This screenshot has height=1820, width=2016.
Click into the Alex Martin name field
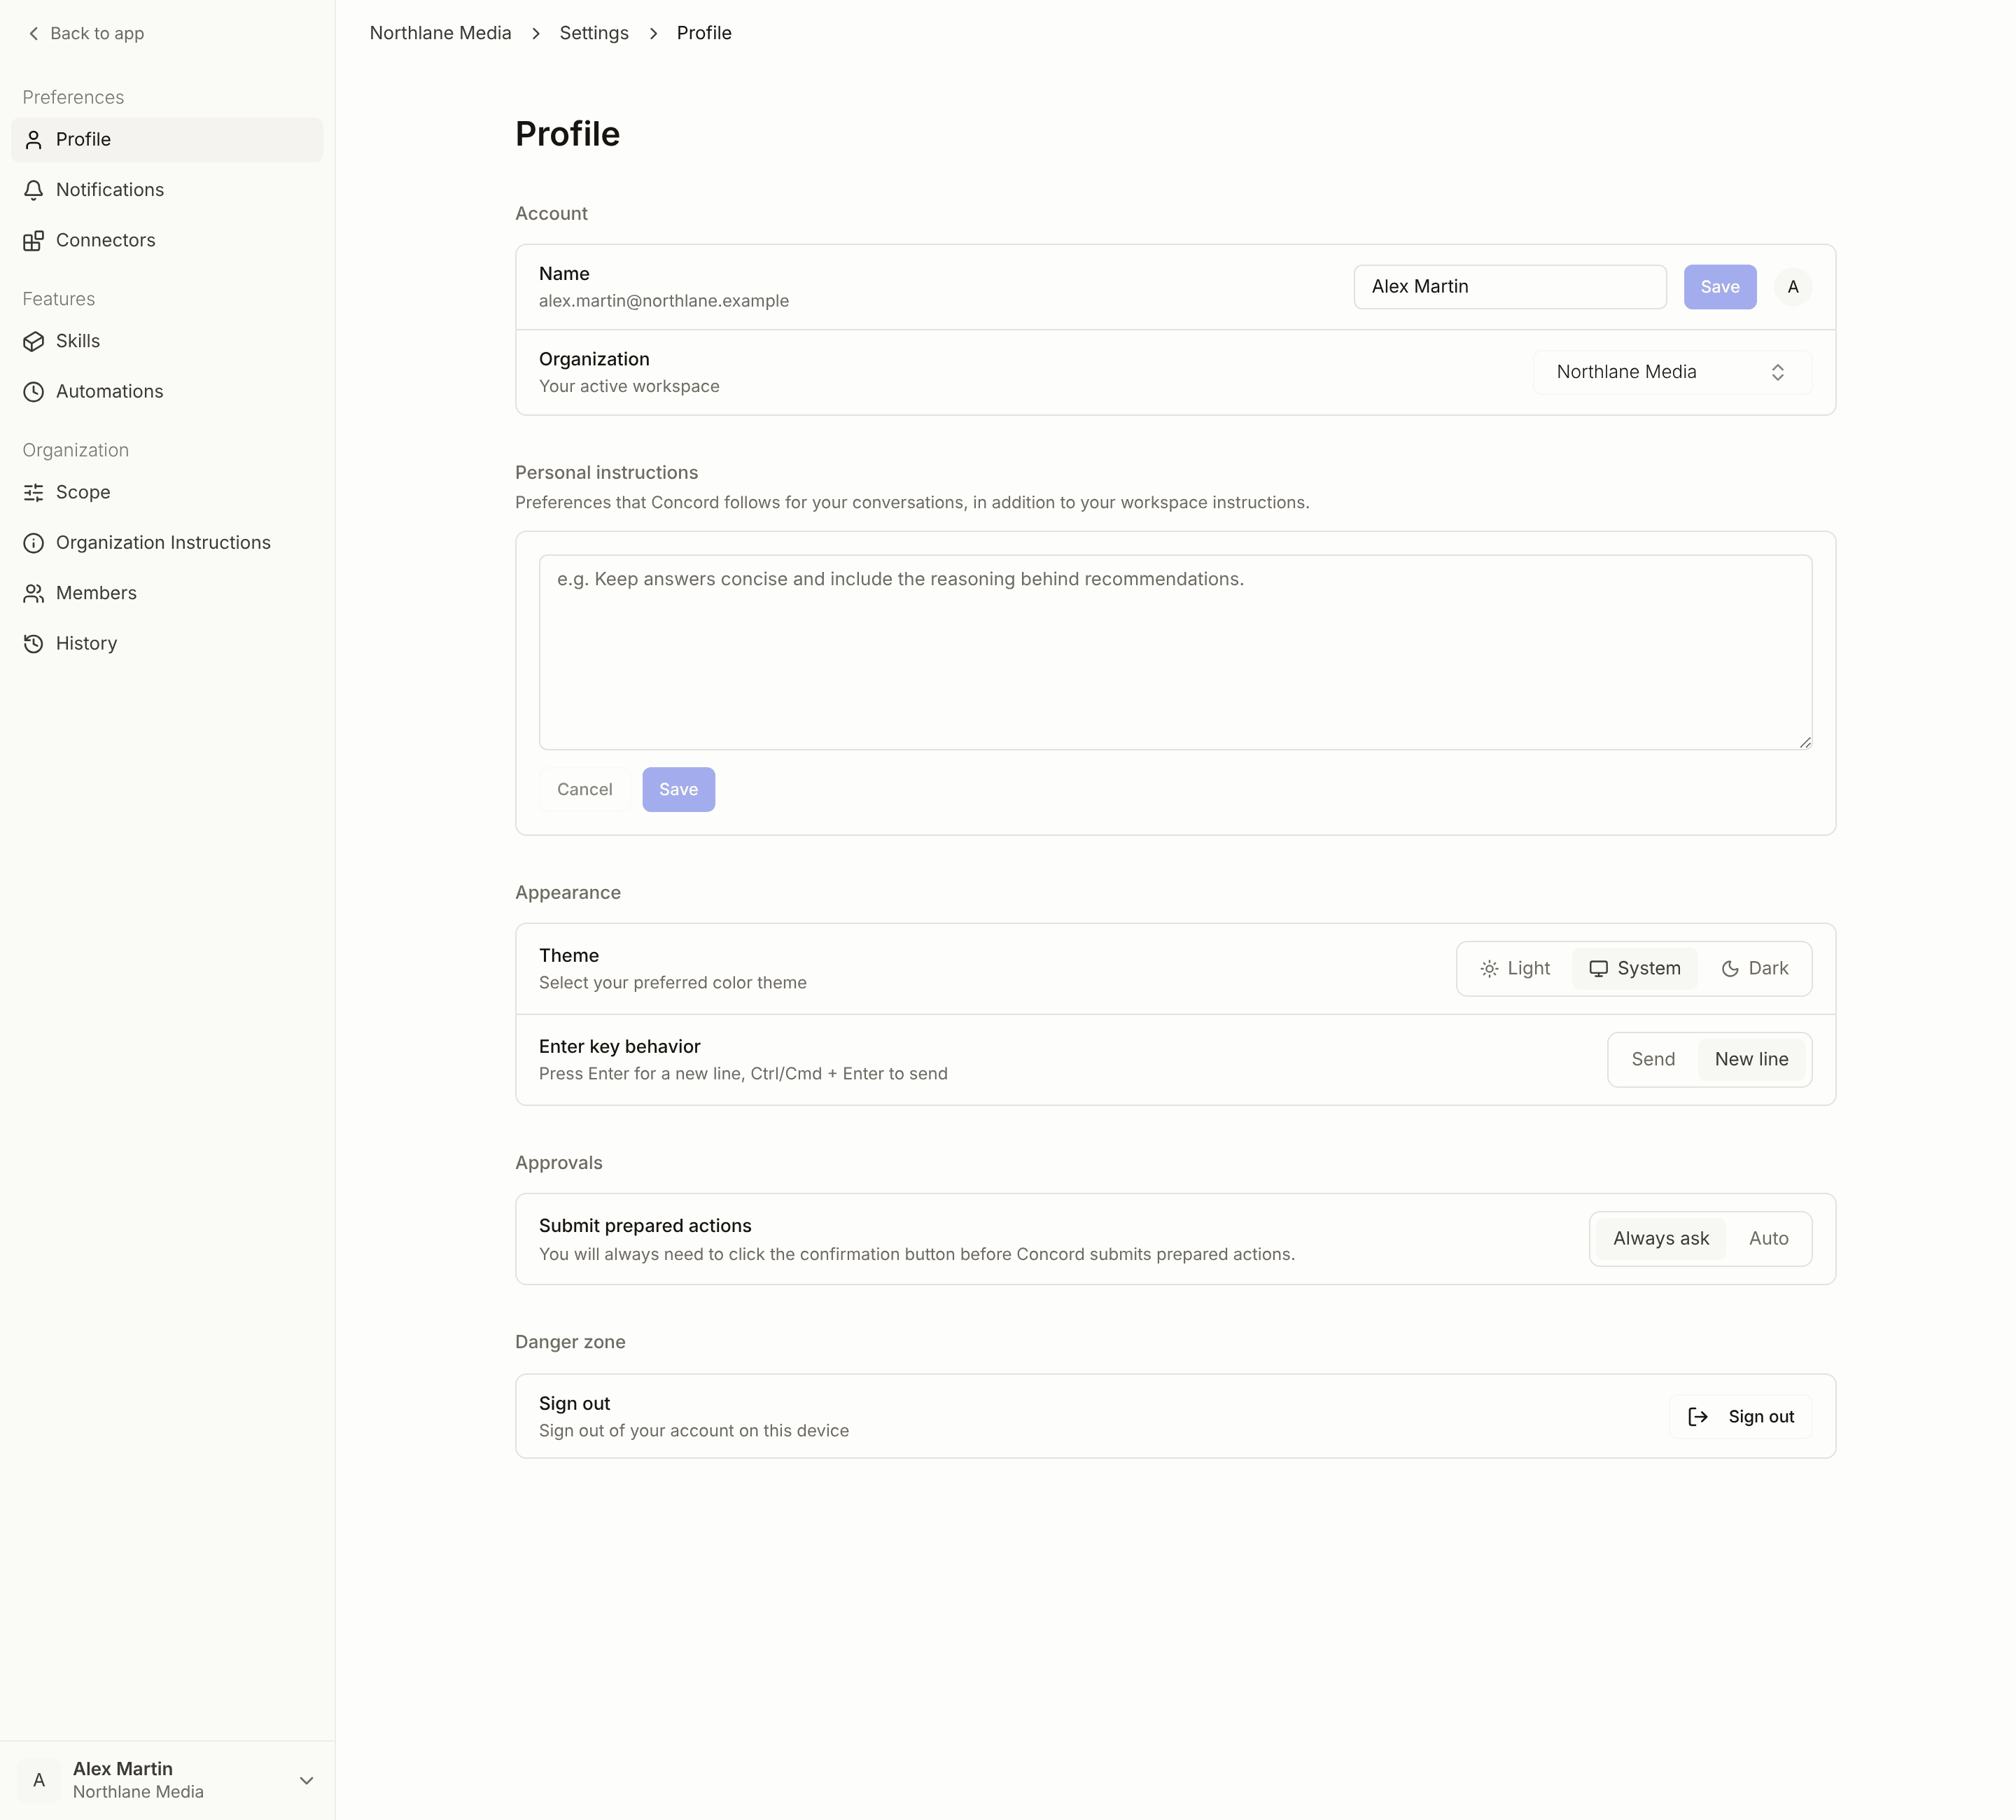(x=1510, y=287)
